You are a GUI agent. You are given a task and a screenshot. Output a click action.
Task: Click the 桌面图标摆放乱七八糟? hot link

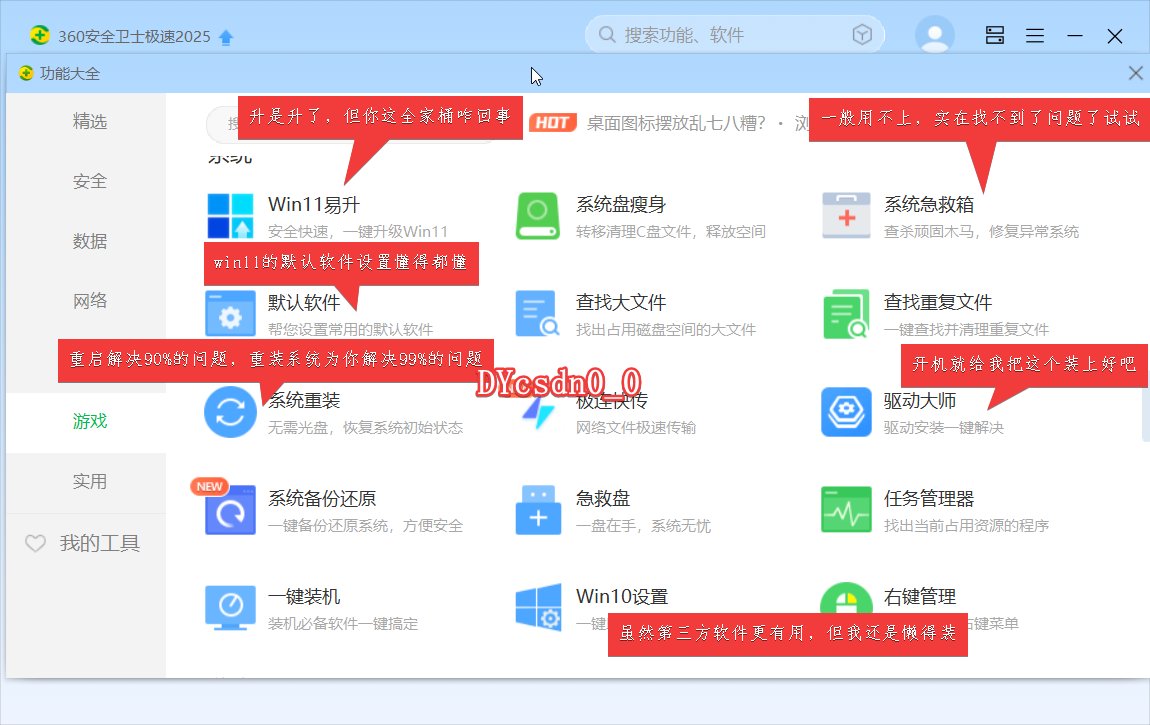675,122
